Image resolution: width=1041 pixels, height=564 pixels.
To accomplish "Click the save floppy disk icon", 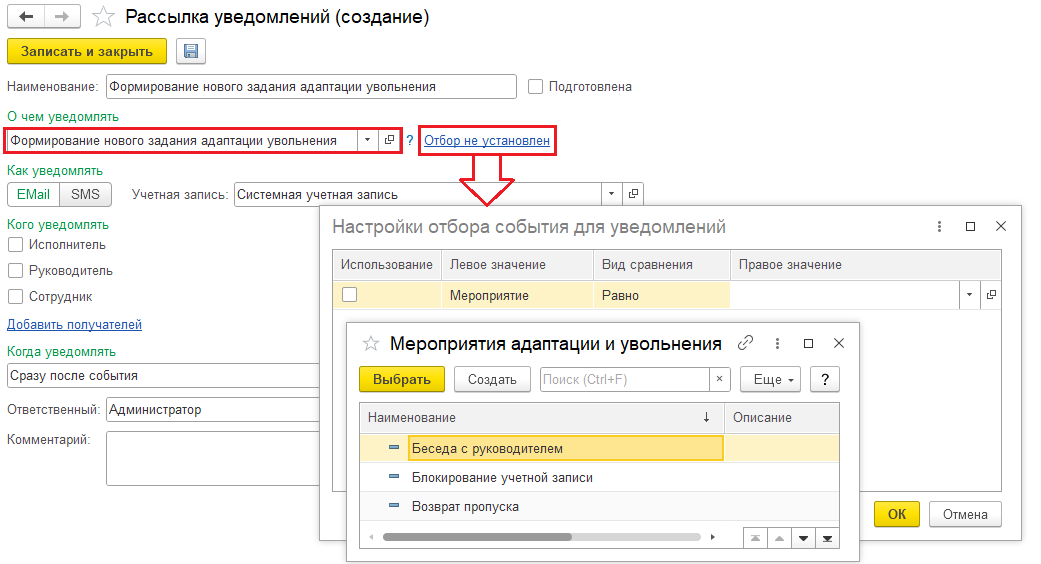I will point(190,52).
